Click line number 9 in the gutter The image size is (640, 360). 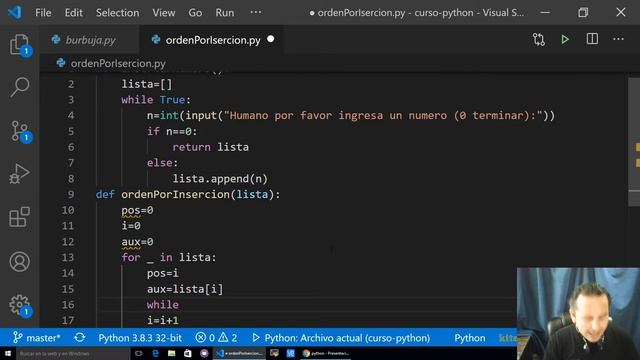coord(71,194)
